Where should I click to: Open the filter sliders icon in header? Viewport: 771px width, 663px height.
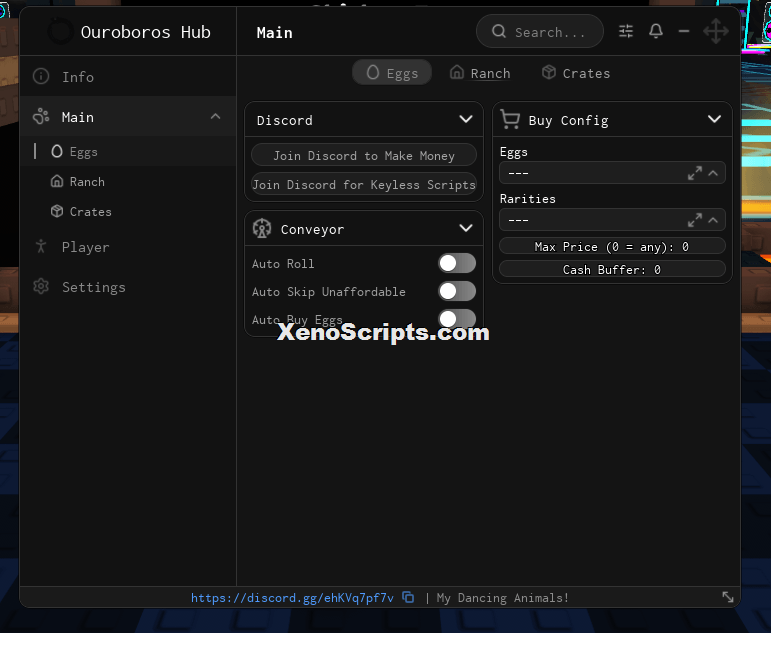(625, 31)
